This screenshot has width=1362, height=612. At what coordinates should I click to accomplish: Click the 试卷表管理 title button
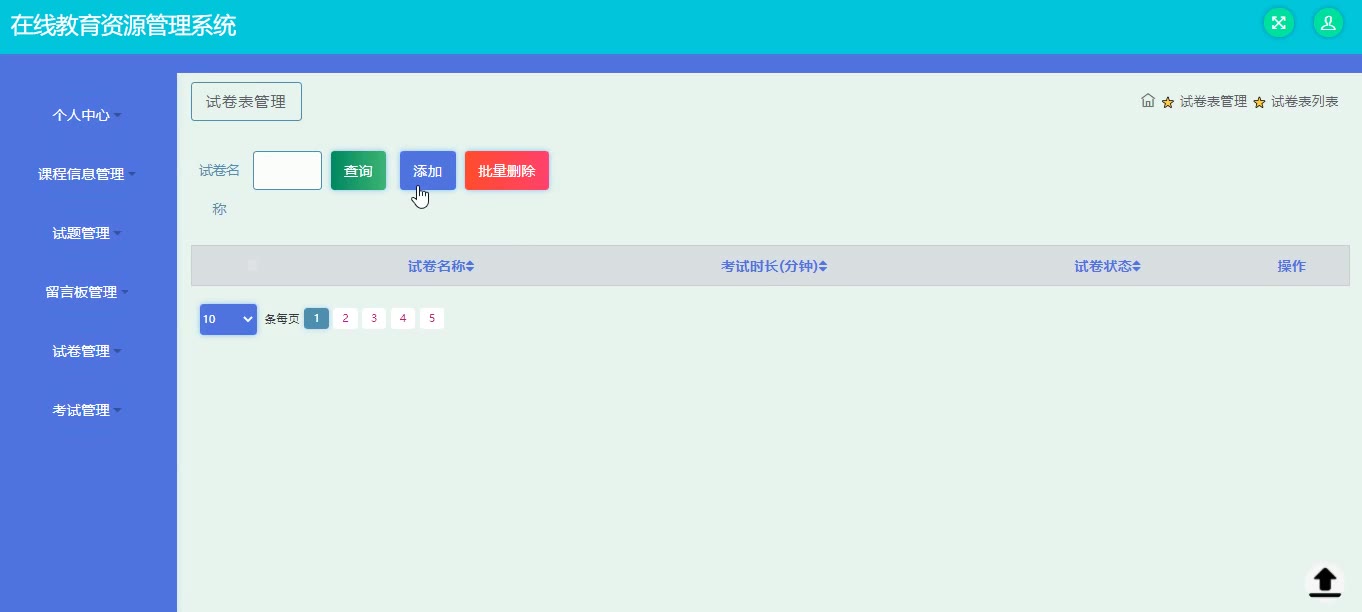pyautogui.click(x=246, y=102)
